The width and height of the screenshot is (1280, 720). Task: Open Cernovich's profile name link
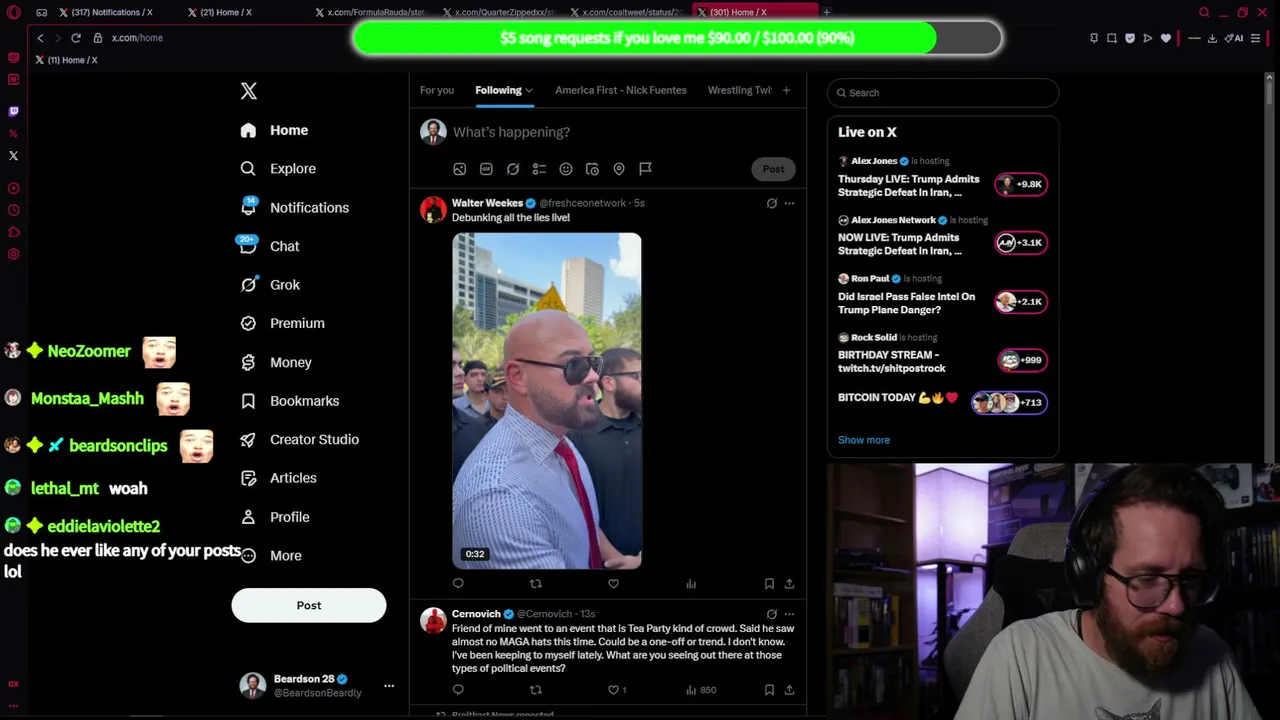pyautogui.click(x=476, y=614)
